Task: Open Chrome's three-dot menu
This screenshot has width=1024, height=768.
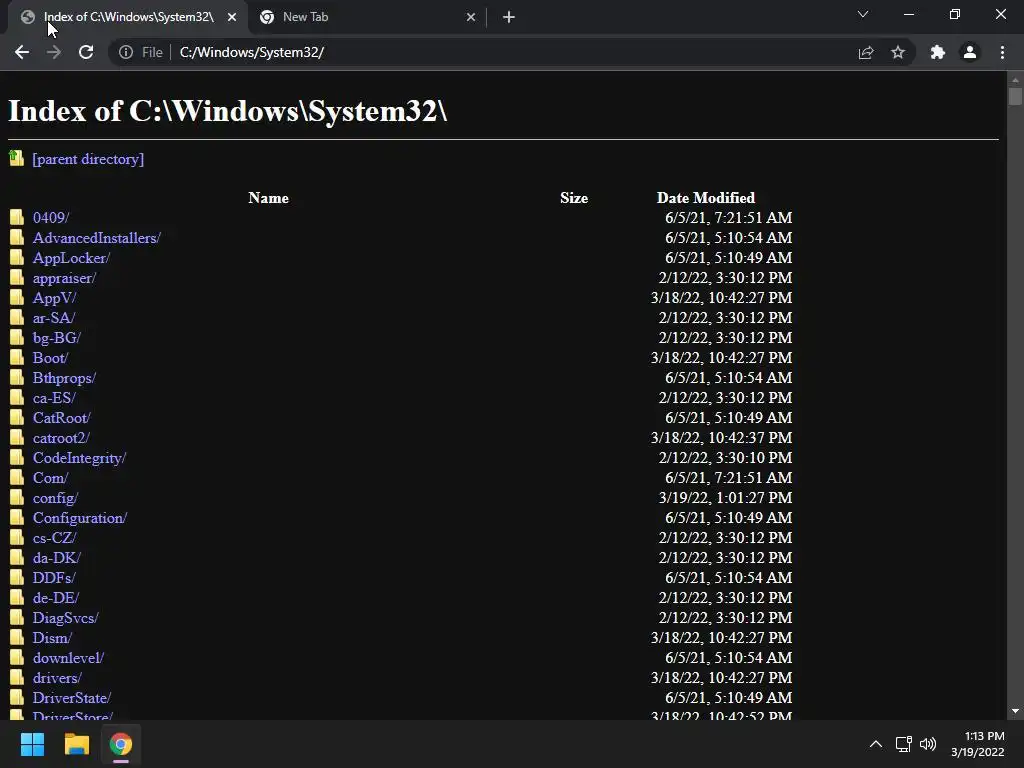Action: [1002, 52]
